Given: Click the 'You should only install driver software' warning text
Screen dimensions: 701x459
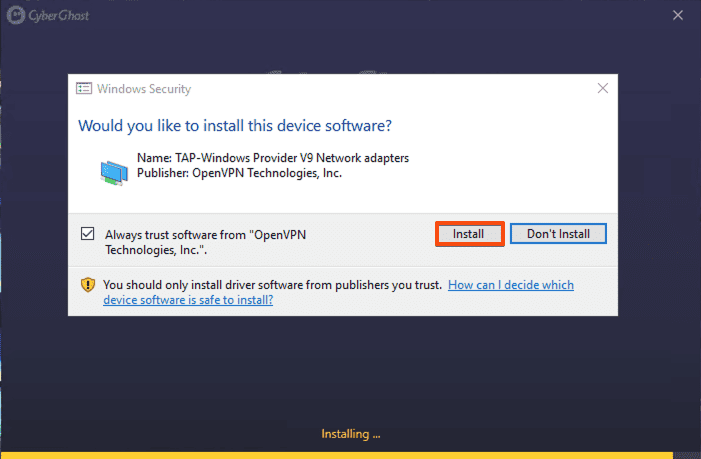Looking at the screenshot, I should (x=272, y=285).
